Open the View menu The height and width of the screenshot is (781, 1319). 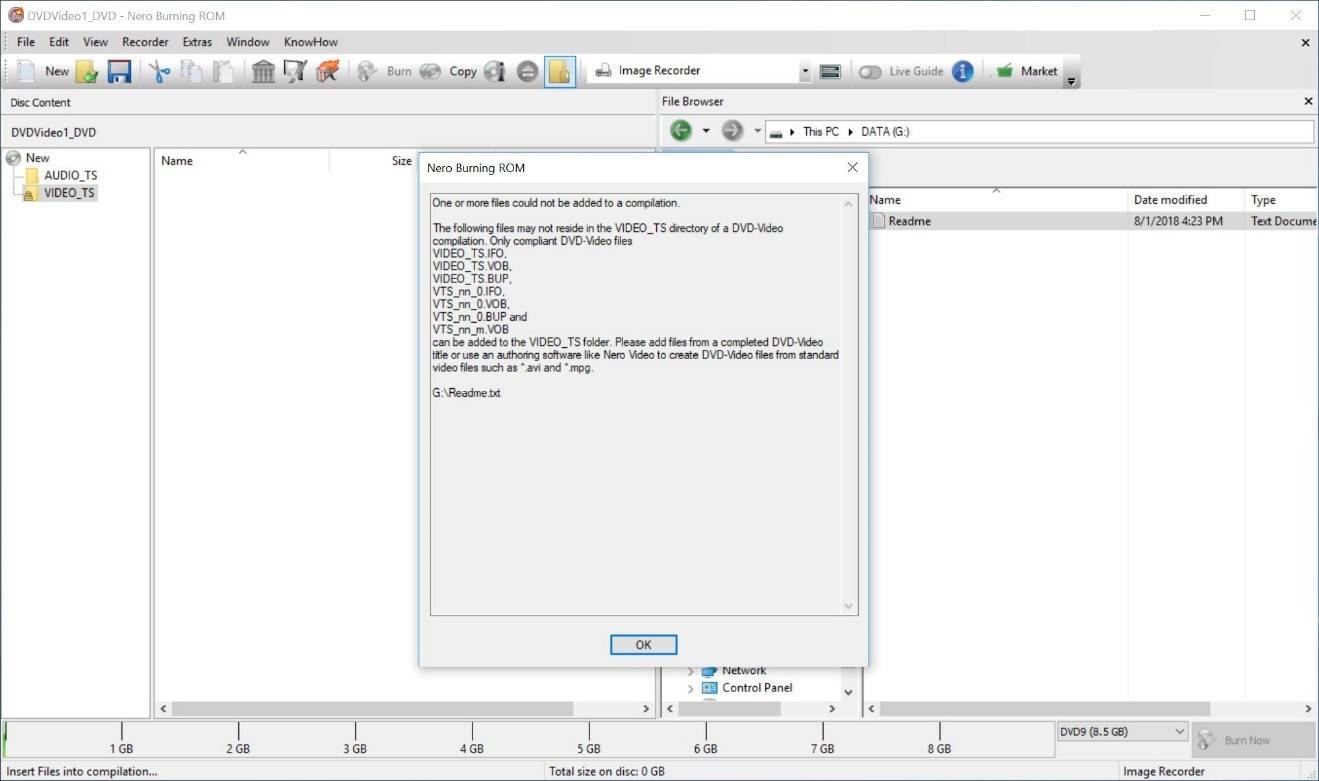(95, 42)
